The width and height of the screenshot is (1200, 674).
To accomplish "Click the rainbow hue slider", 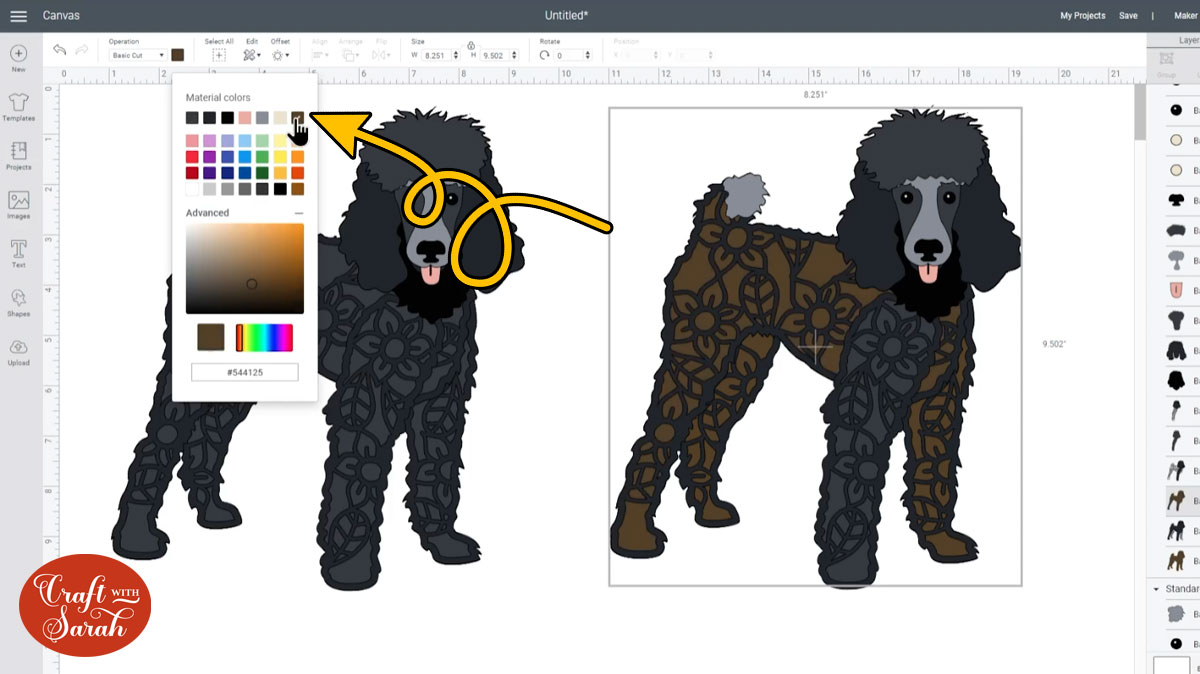I will (265, 338).
